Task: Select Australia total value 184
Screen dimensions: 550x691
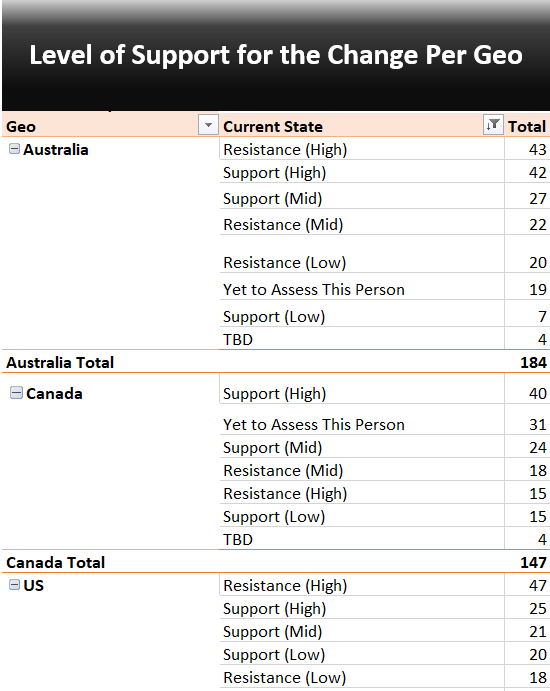Action: [533, 362]
